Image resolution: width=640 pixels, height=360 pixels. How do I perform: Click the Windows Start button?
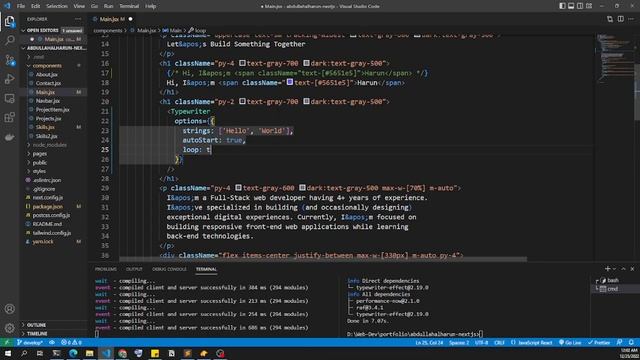coord(8,353)
